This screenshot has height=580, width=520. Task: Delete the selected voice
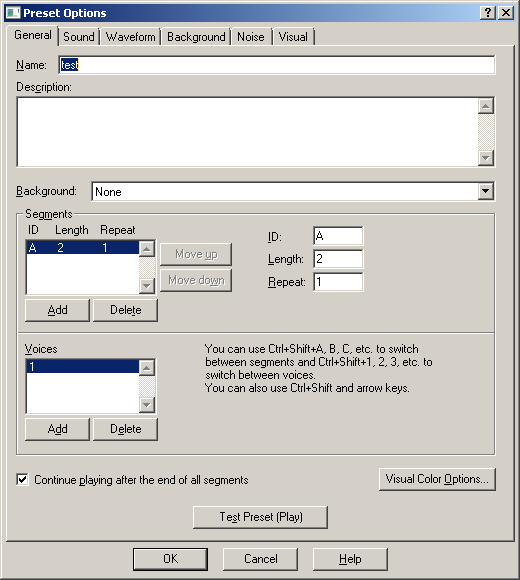pyautogui.click(x=125, y=429)
